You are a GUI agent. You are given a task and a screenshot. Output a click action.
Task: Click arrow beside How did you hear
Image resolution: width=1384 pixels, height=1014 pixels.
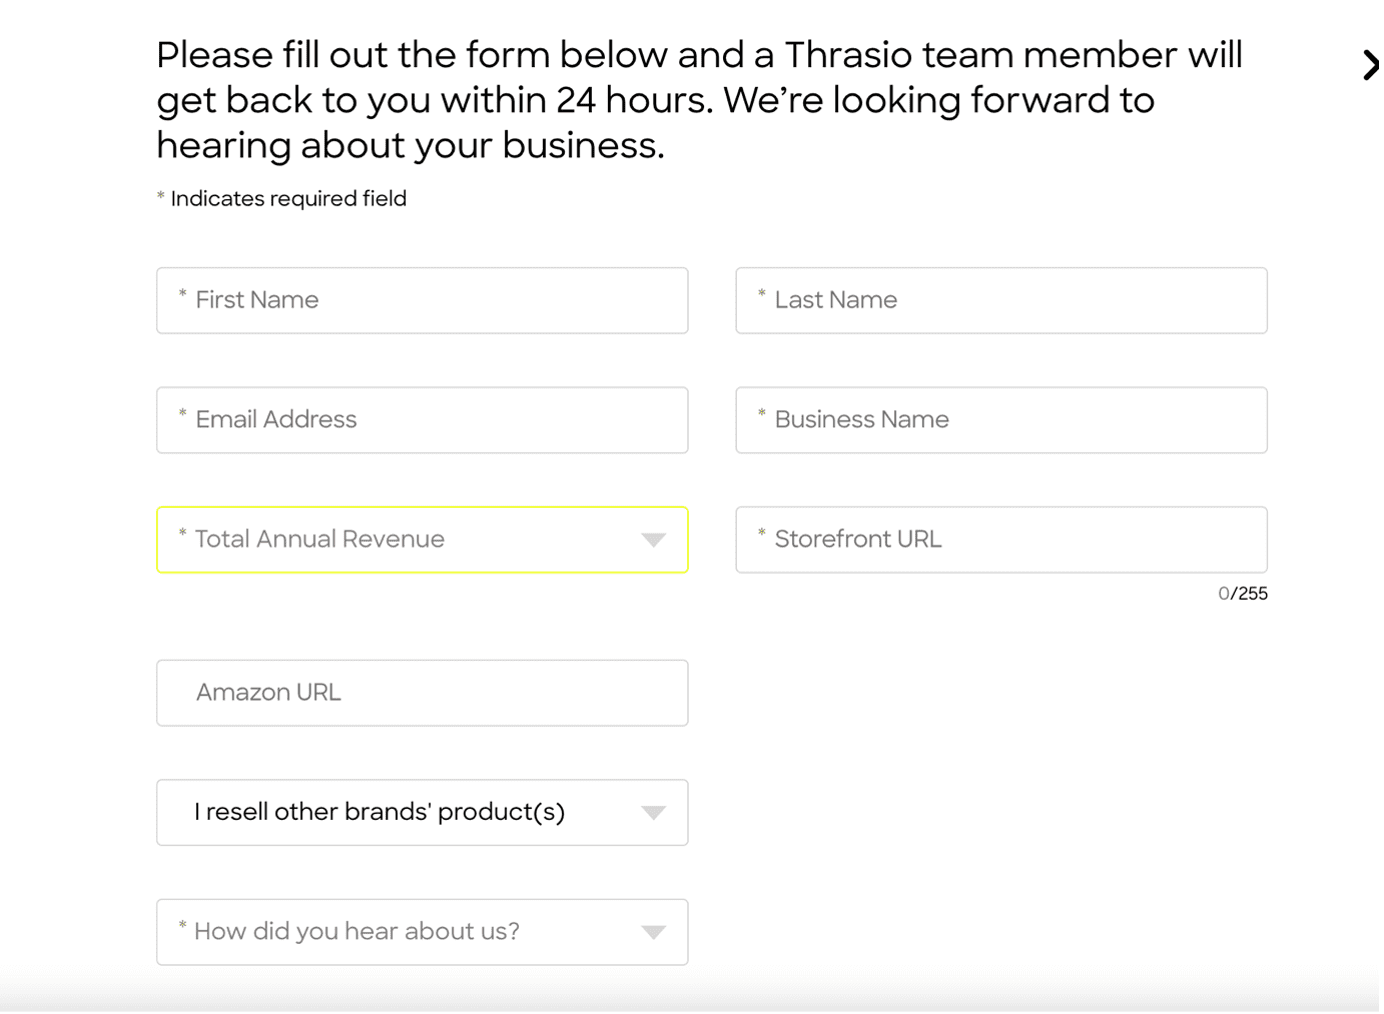653,932
